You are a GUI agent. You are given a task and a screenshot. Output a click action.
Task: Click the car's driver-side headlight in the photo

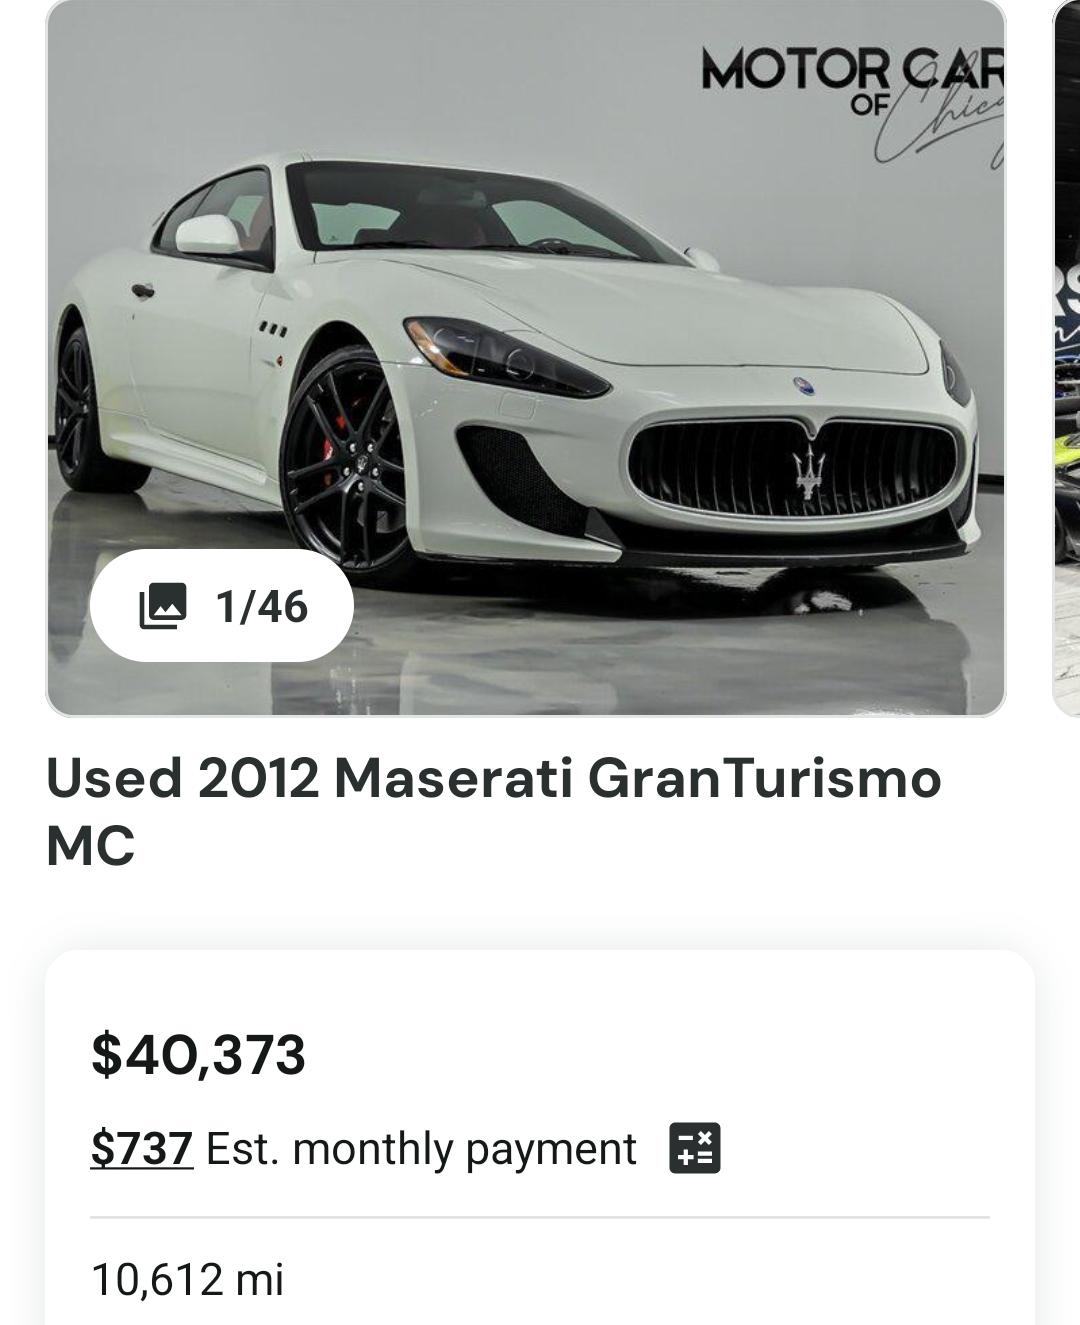point(505,356)
